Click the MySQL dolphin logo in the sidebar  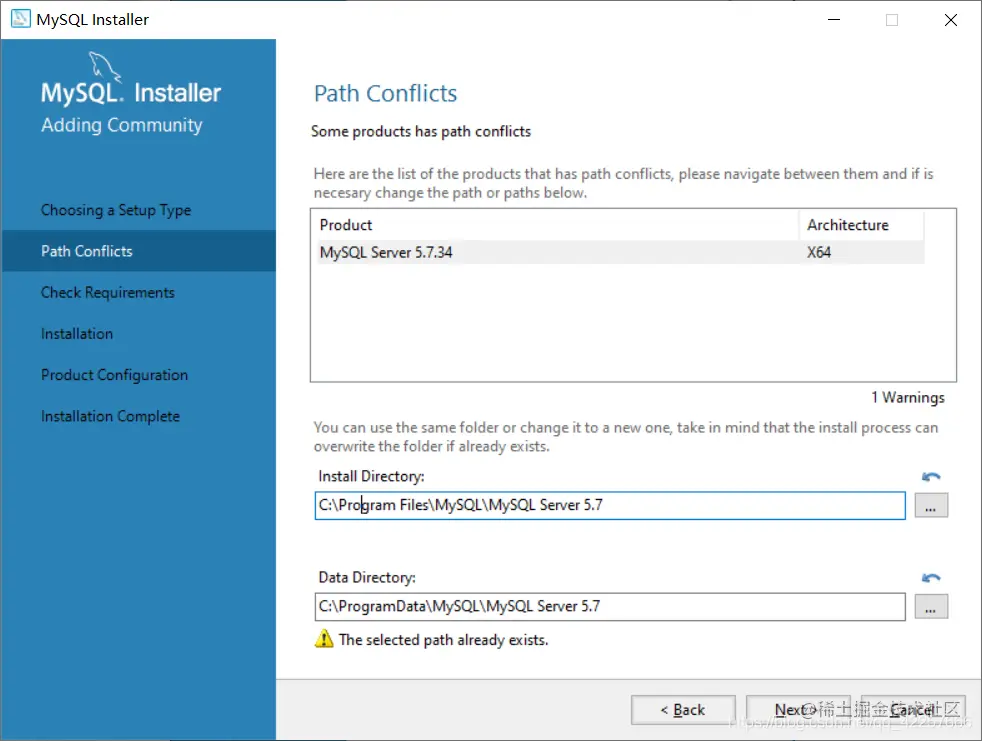point(104,66)
